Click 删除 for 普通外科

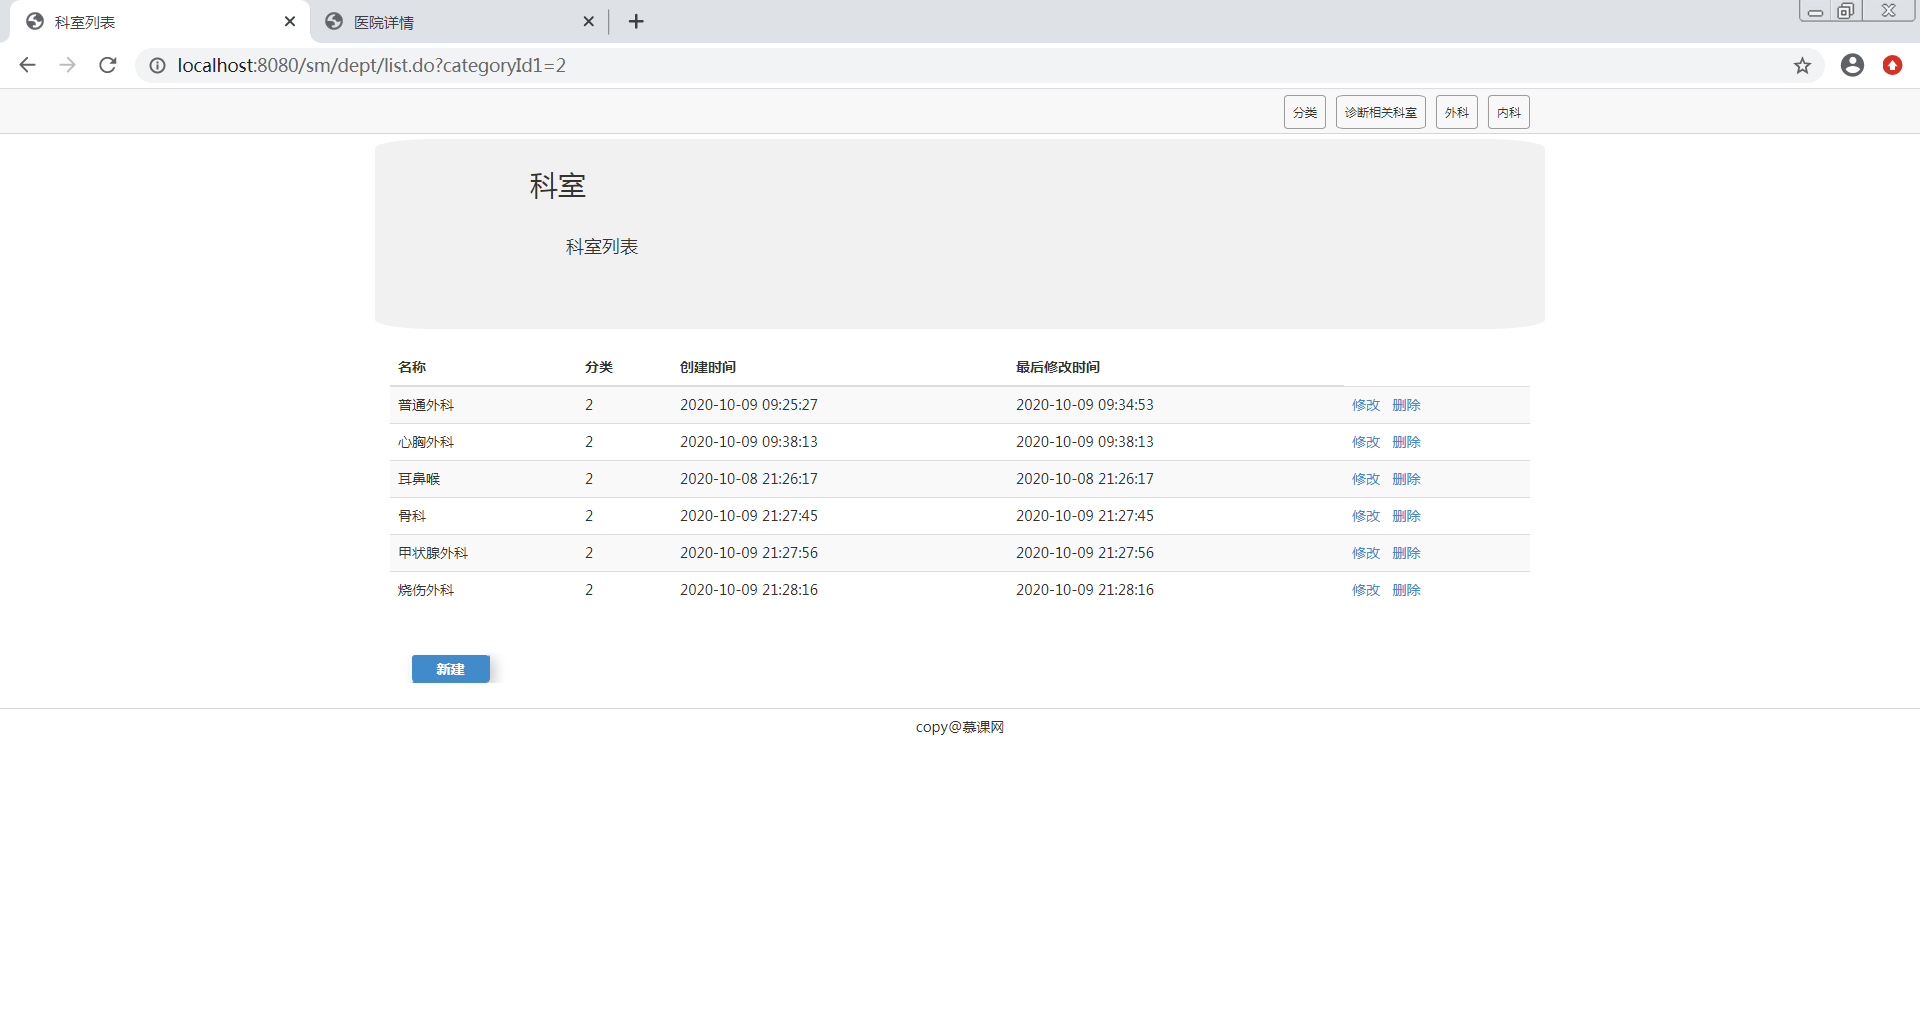(x=1406, y=405)
